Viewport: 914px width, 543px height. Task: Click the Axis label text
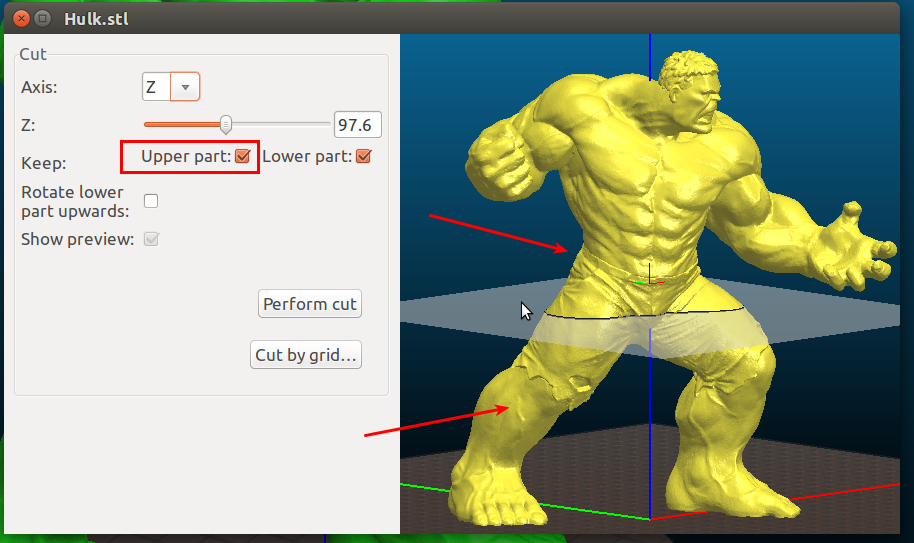coord(39,87)
